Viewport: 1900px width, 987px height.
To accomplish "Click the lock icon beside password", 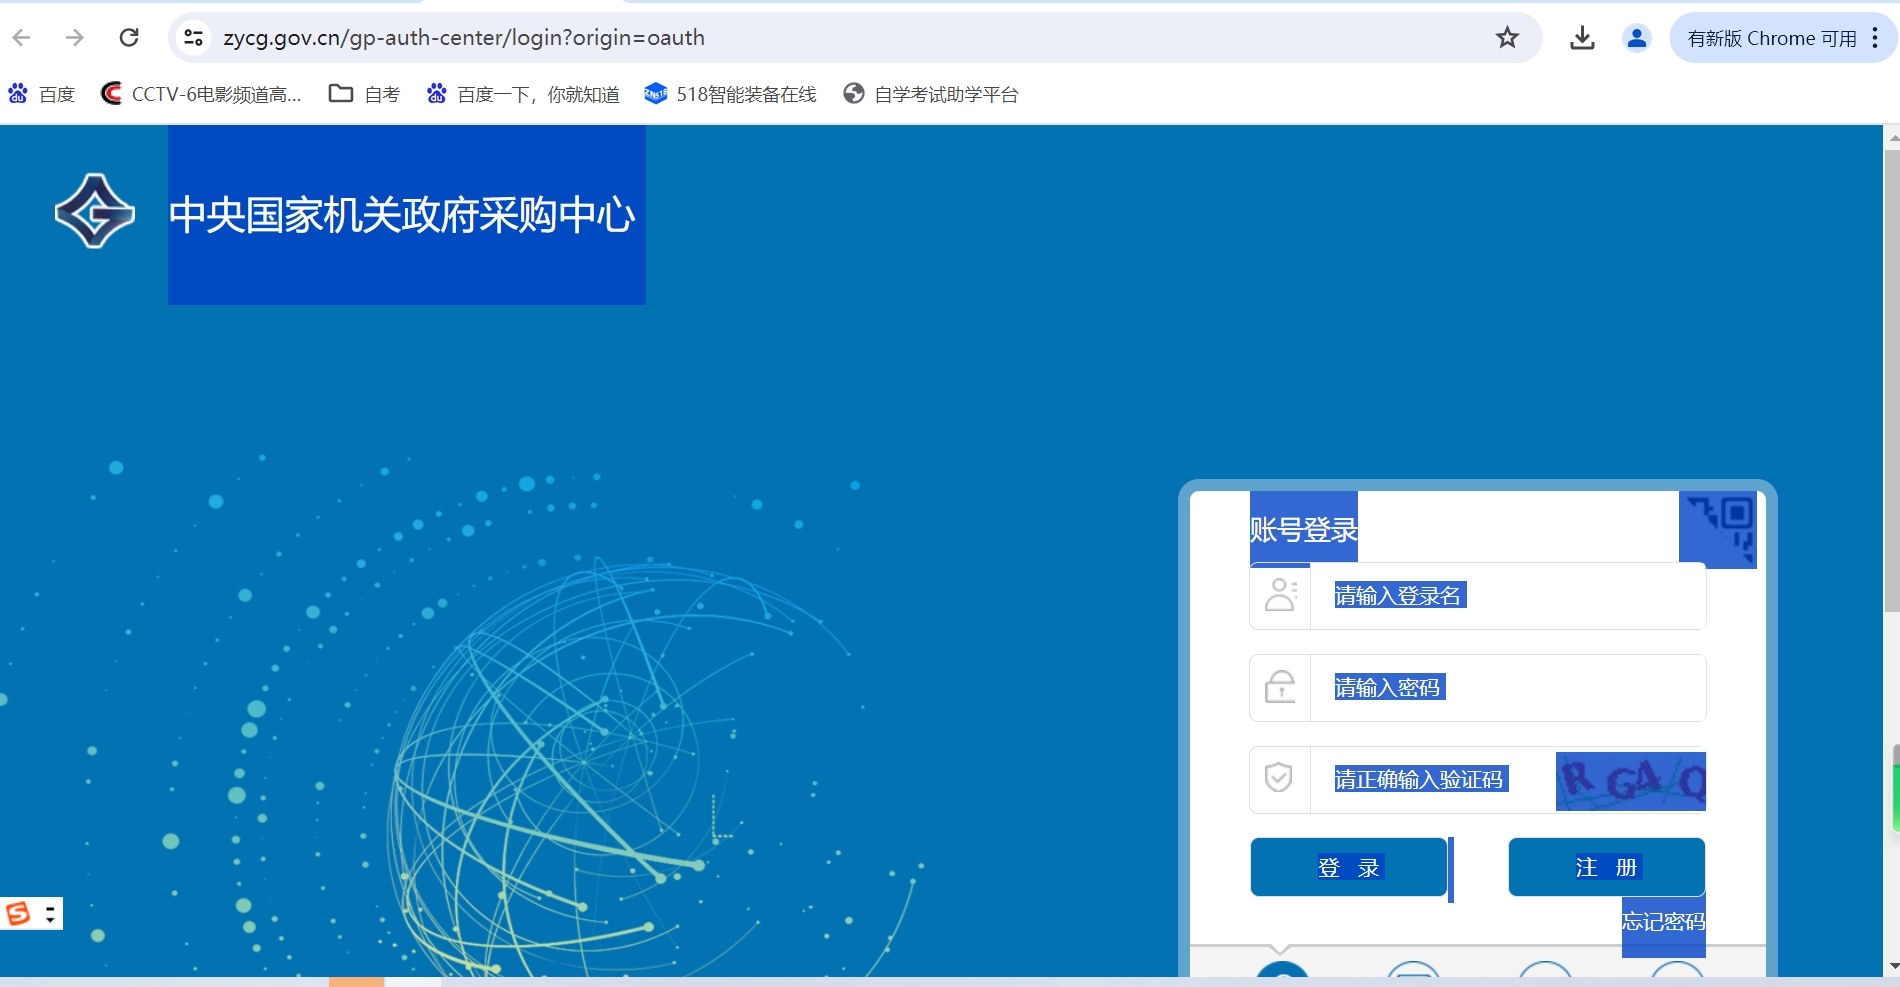I will (1280, 687).
